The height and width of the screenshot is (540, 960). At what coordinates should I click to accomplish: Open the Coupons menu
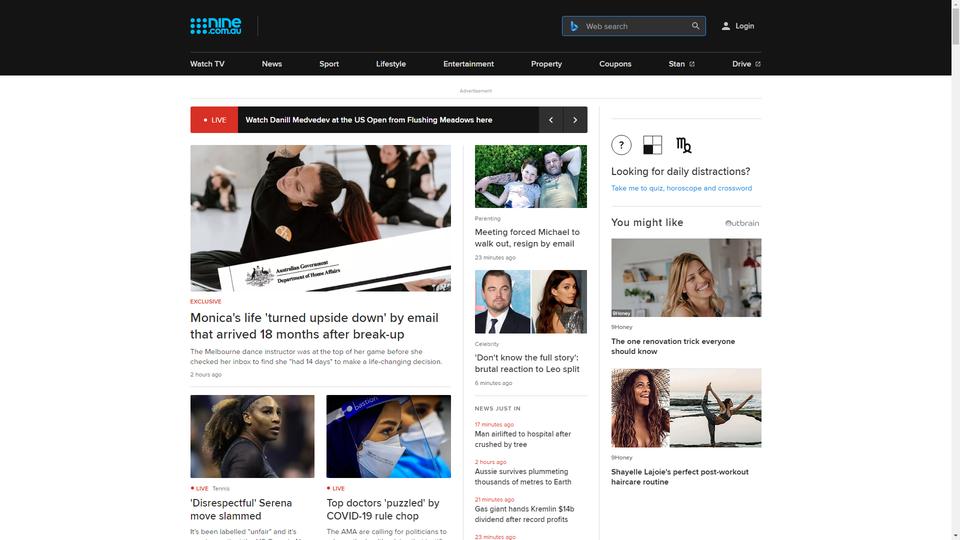point(615,64)
